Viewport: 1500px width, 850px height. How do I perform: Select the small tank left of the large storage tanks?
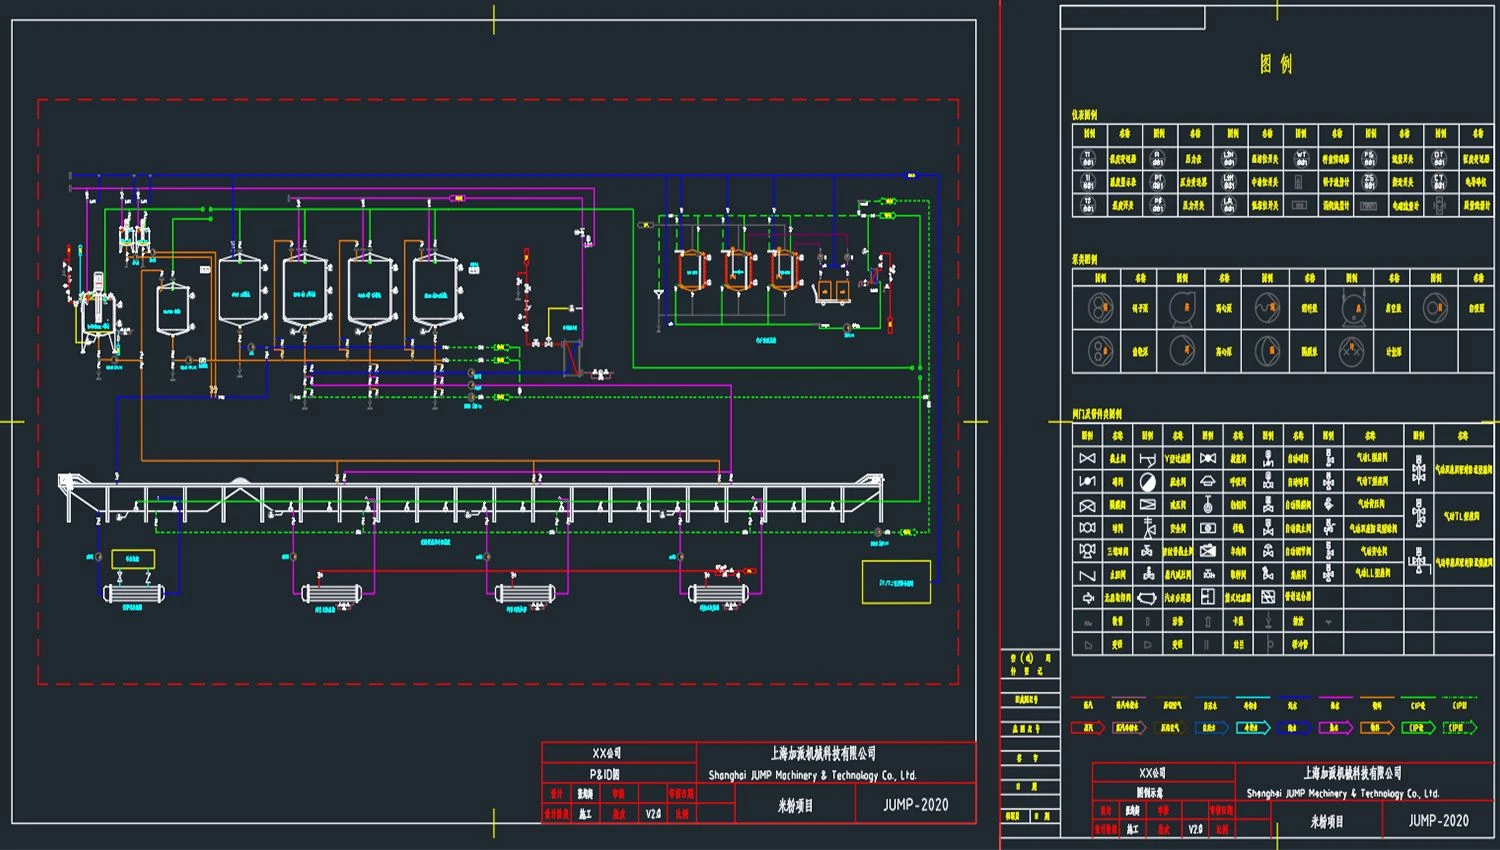(174, 308)
